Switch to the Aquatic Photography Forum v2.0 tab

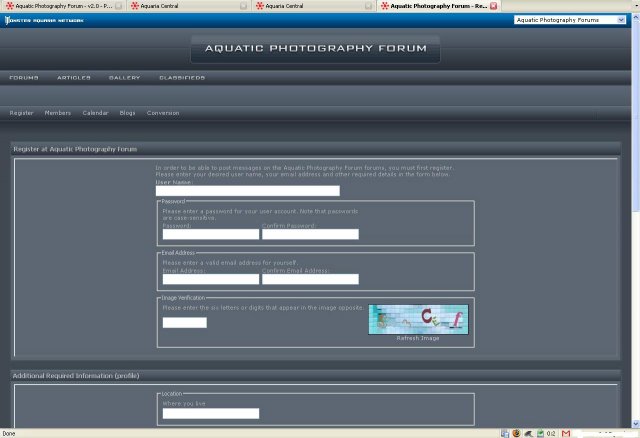[x=60, y=6]
